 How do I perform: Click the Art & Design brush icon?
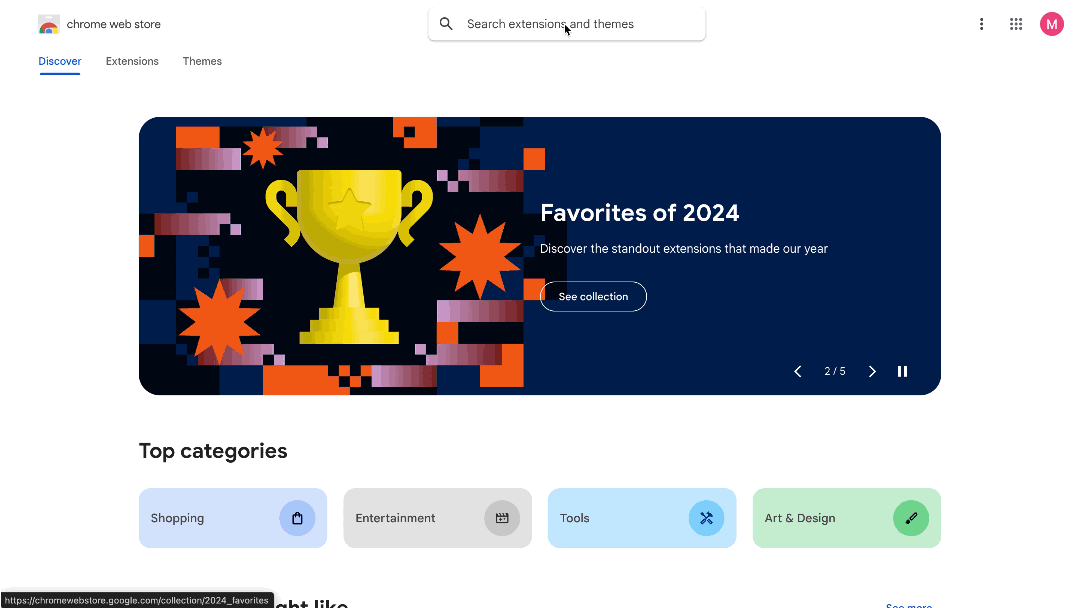(911, 518)
